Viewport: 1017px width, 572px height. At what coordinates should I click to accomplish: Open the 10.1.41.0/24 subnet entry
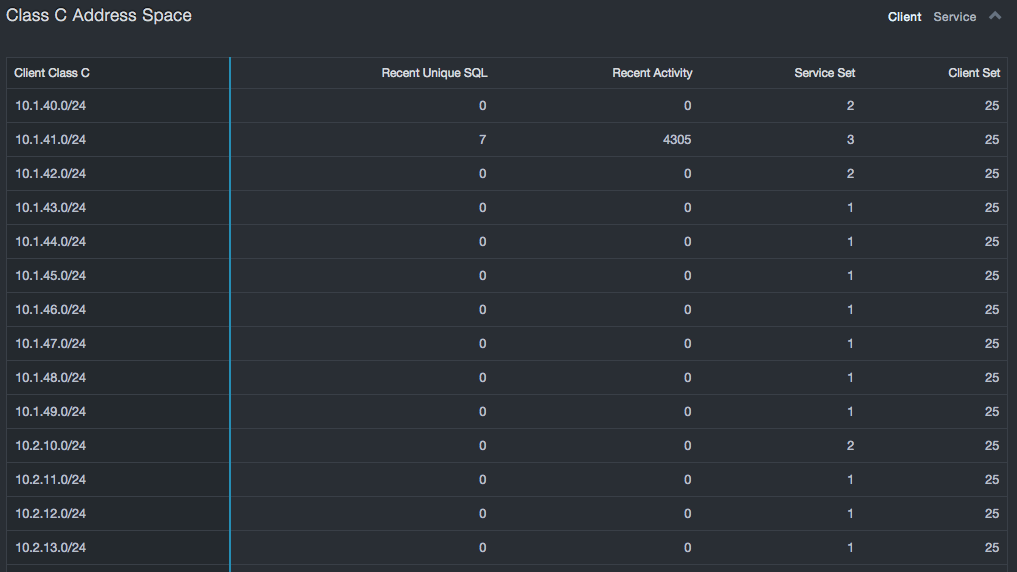click(x=51, y=140)
